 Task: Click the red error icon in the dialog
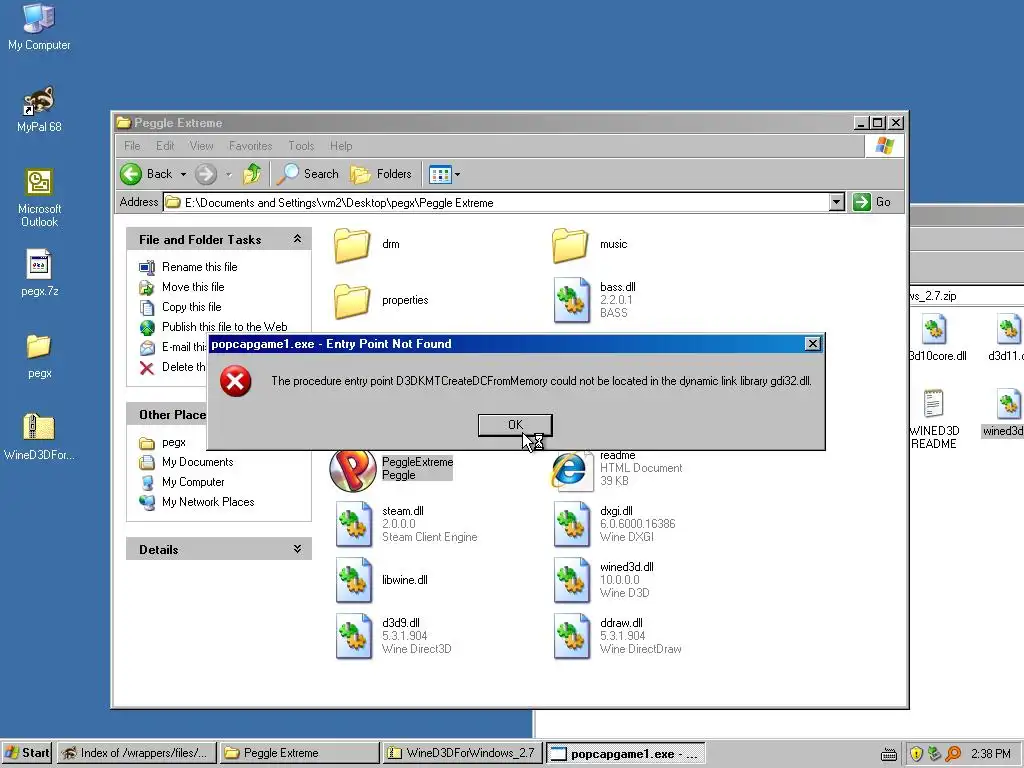[235, 381]
